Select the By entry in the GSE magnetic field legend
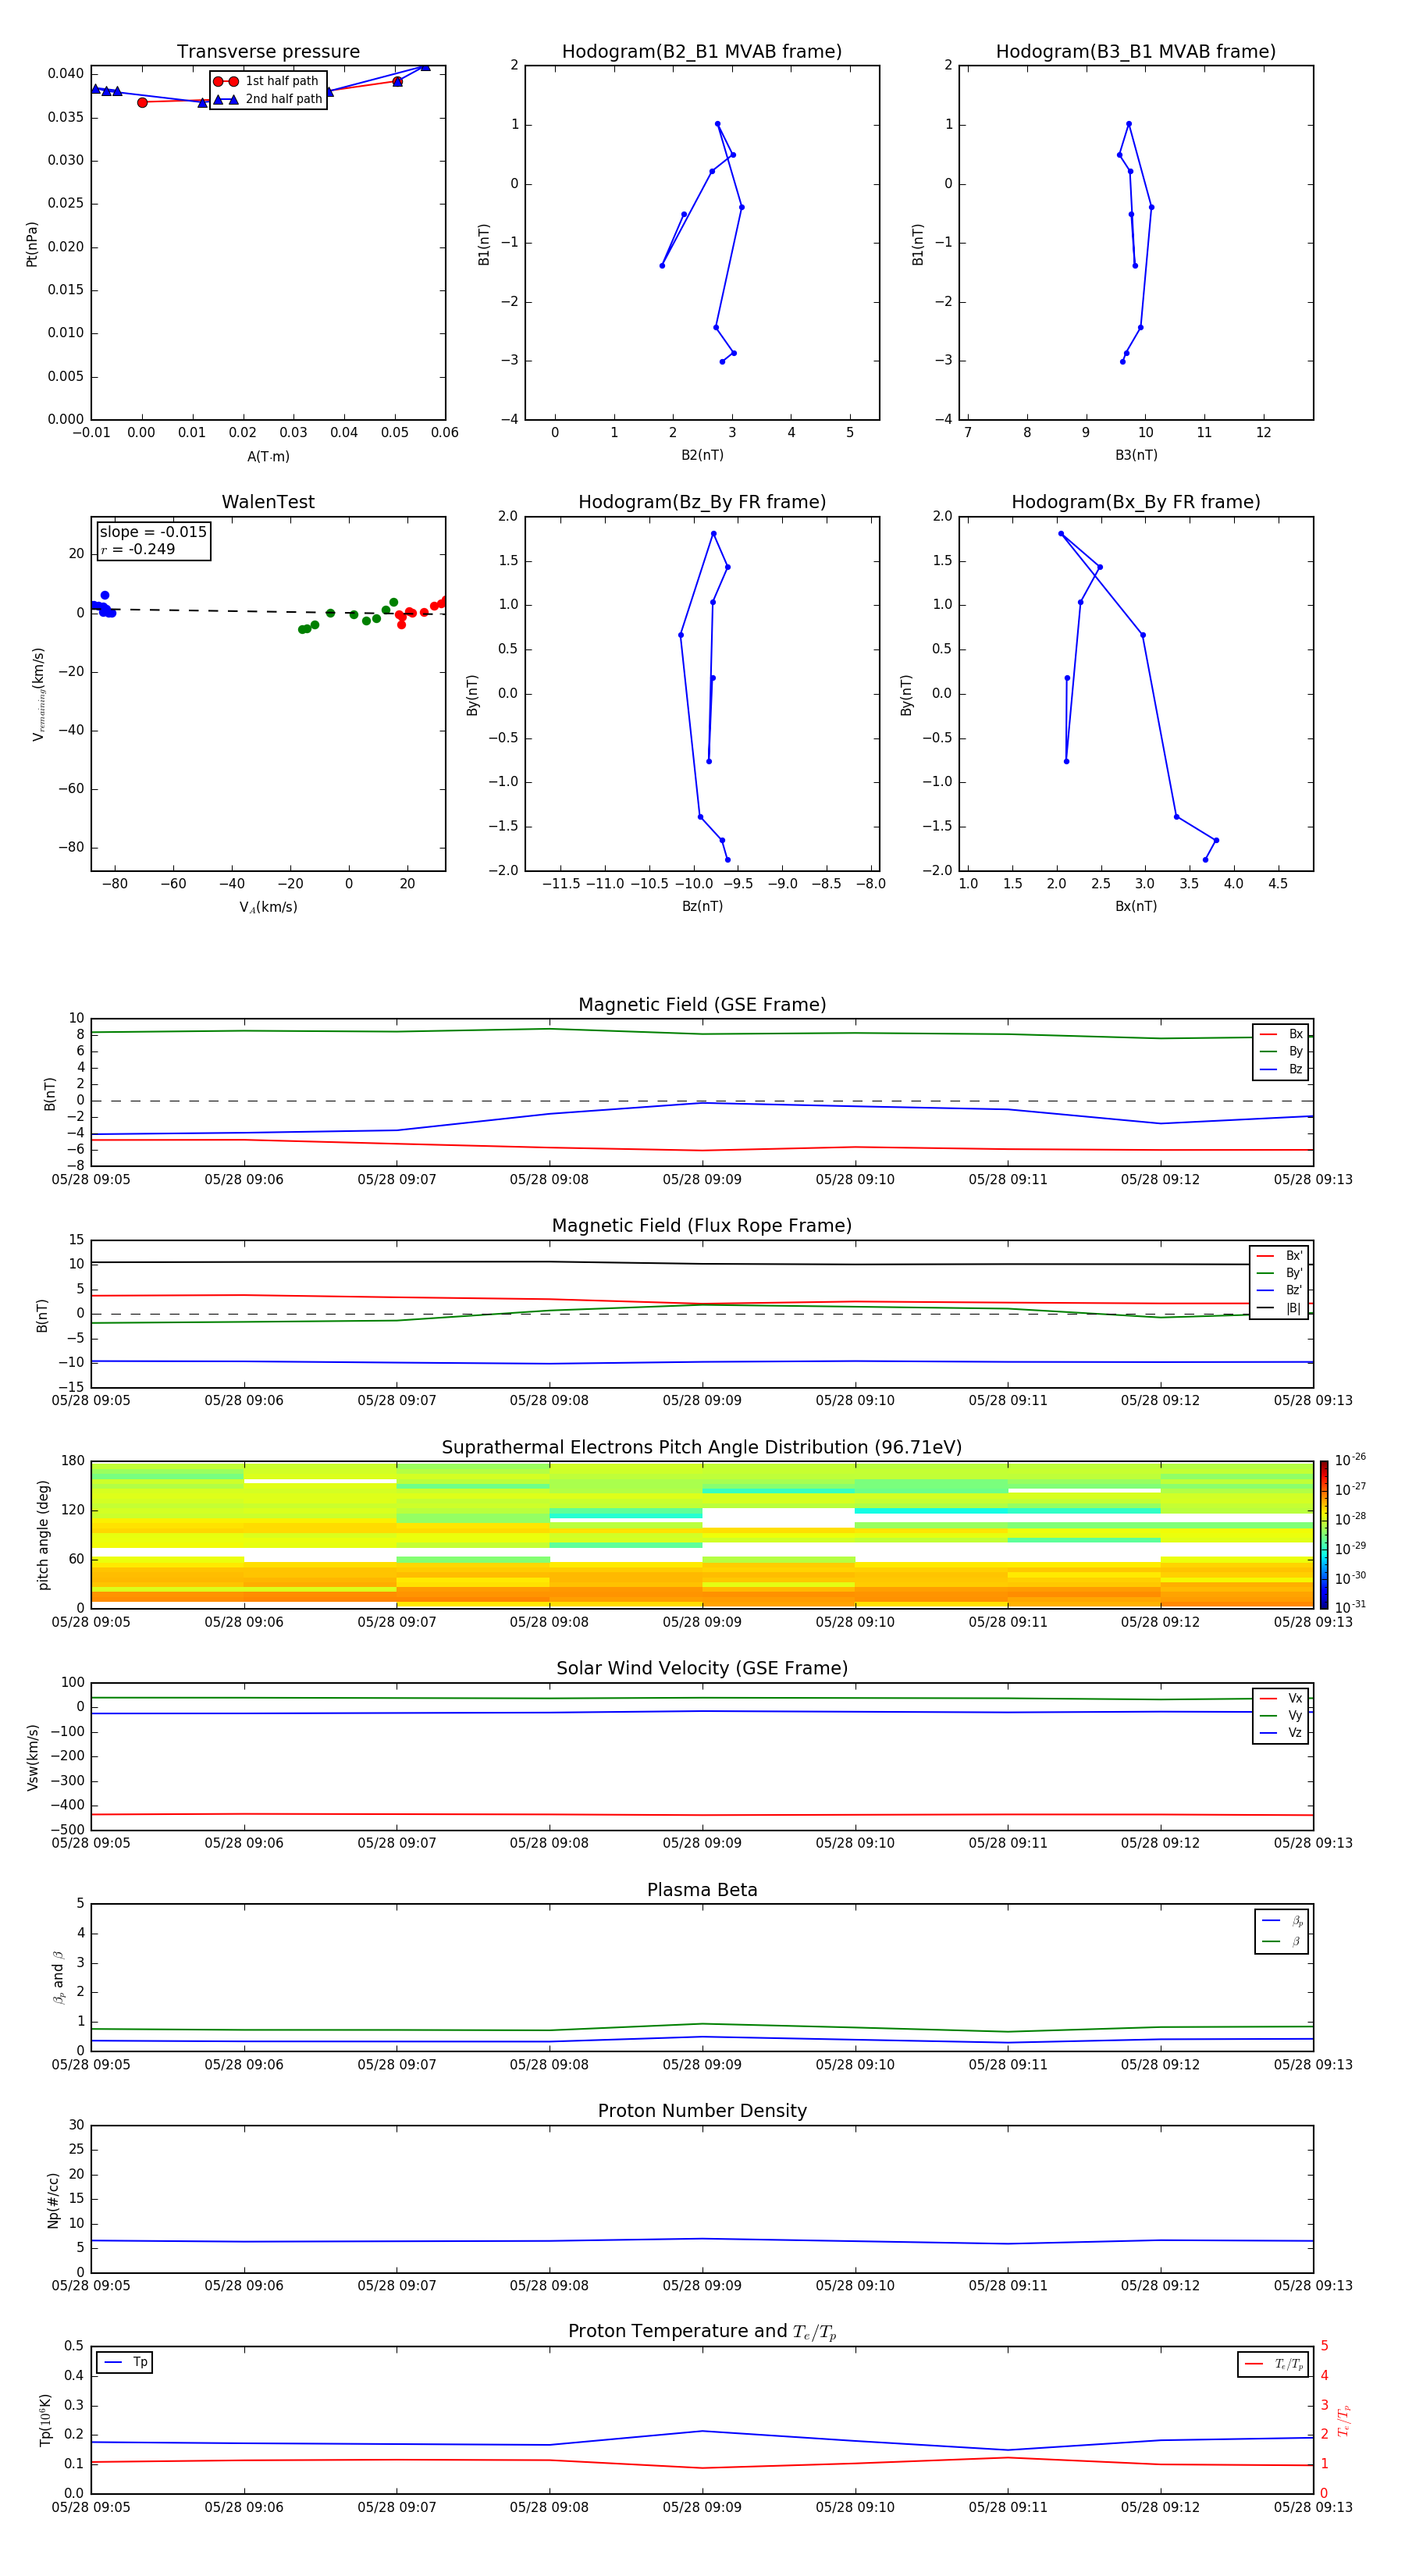 tap(1281, 1051)
